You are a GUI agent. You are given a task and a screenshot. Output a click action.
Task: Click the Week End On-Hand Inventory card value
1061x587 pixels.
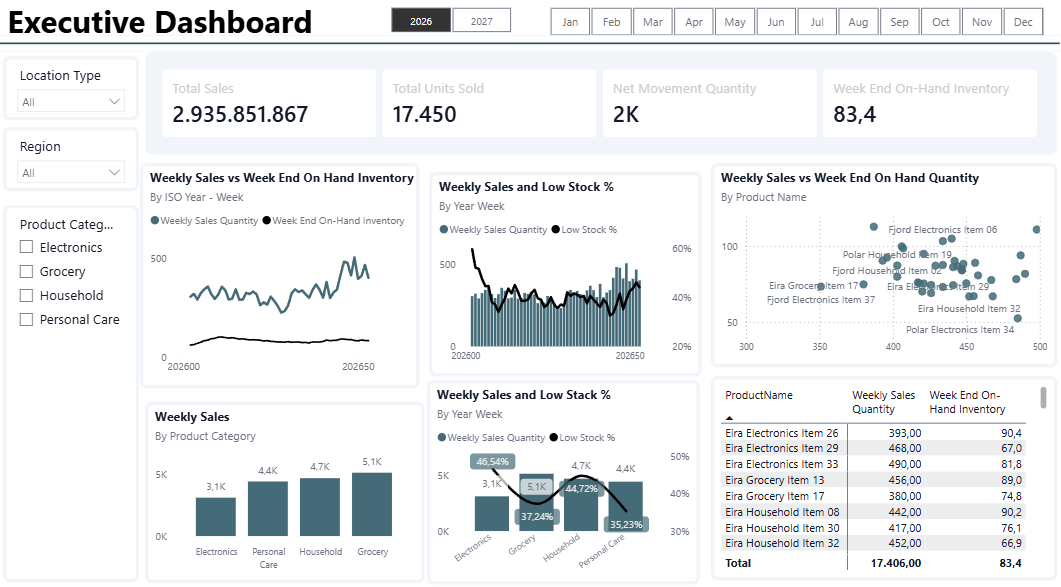pos(854,114)
